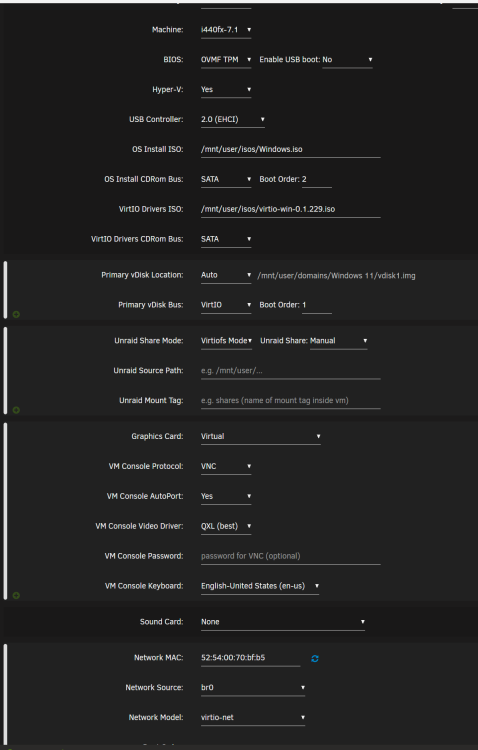
Task: Change VM Console Protocol from VNC
Action: coord(226,466)
